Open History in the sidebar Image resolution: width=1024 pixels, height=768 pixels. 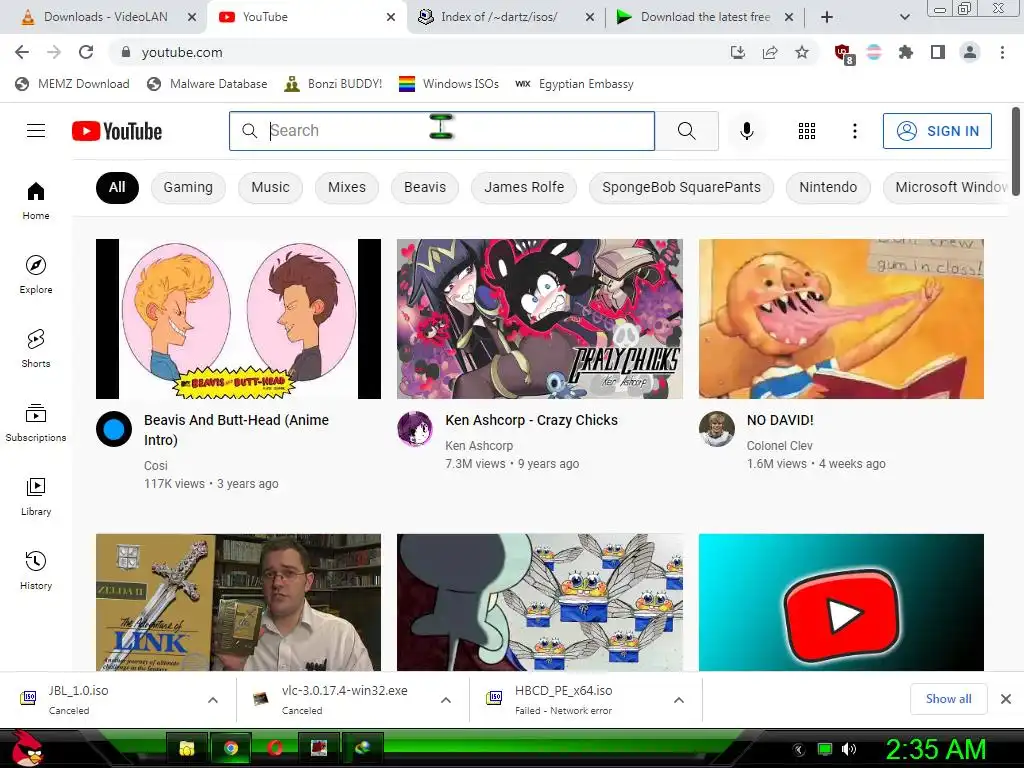coord(36,570)
